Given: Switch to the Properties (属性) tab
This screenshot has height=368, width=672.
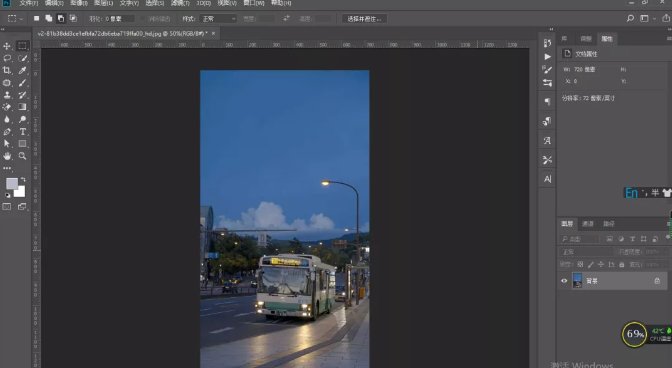Looking at the screenshot, I should 607,39.
